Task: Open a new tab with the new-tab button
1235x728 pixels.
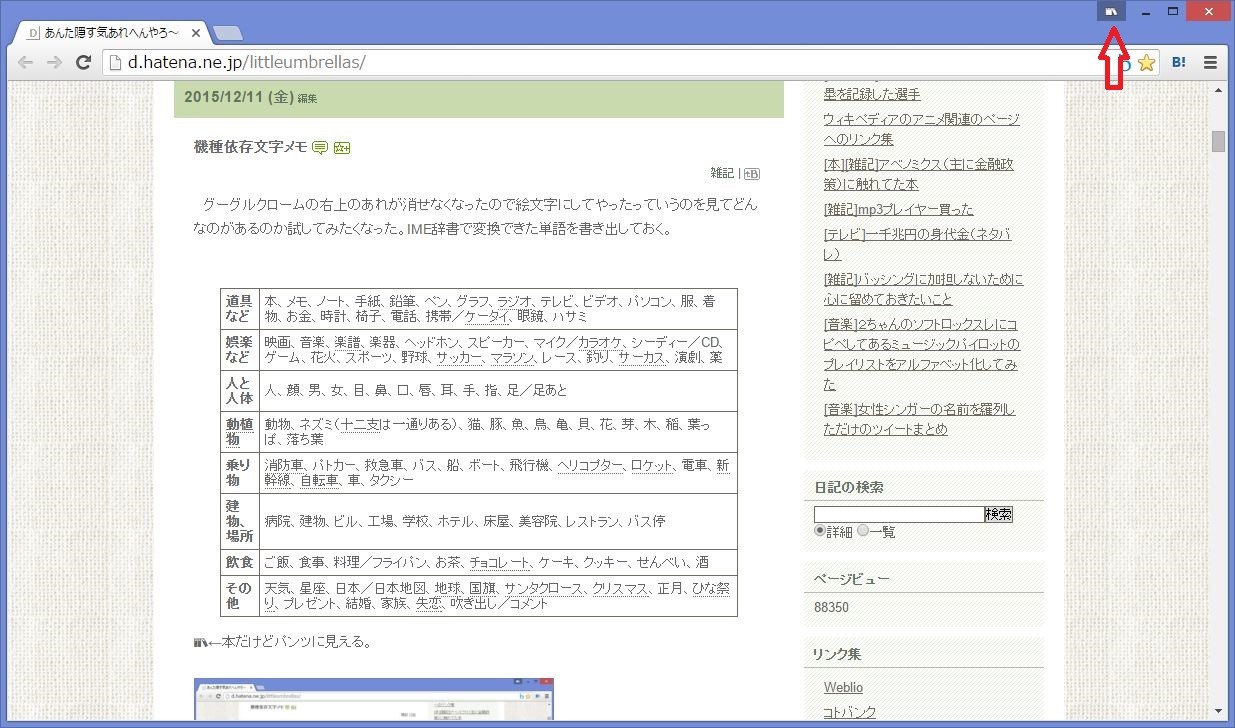Action: pos(227,33)
